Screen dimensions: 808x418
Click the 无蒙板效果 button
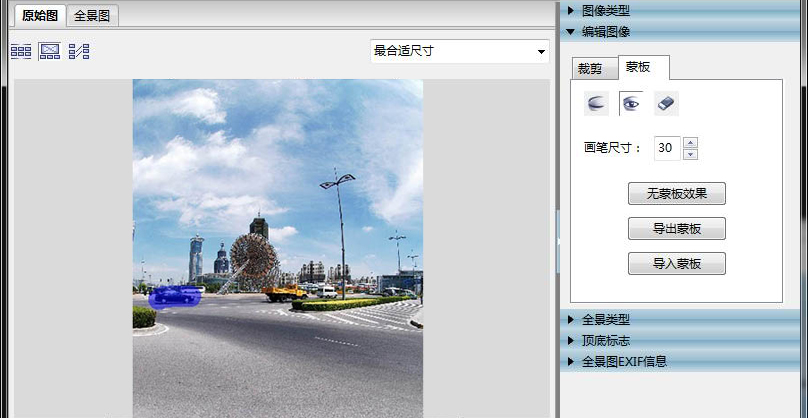pos(676,194)
